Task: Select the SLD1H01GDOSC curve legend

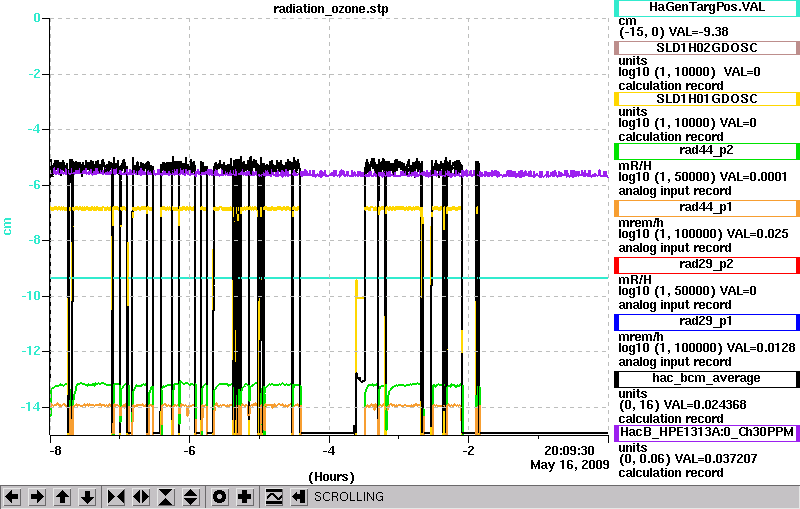Action: (x=707, y=99)
